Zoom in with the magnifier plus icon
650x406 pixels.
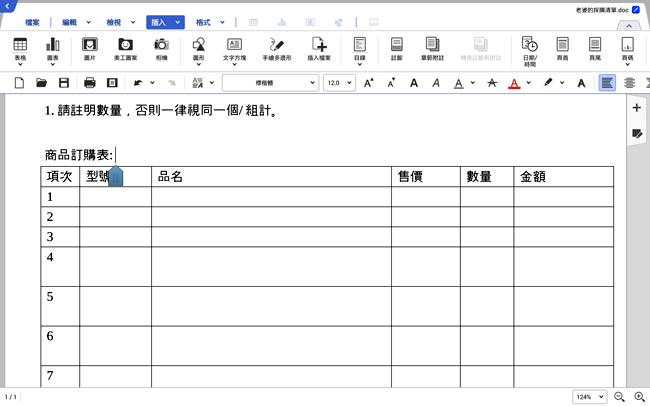tap(640, 397)
